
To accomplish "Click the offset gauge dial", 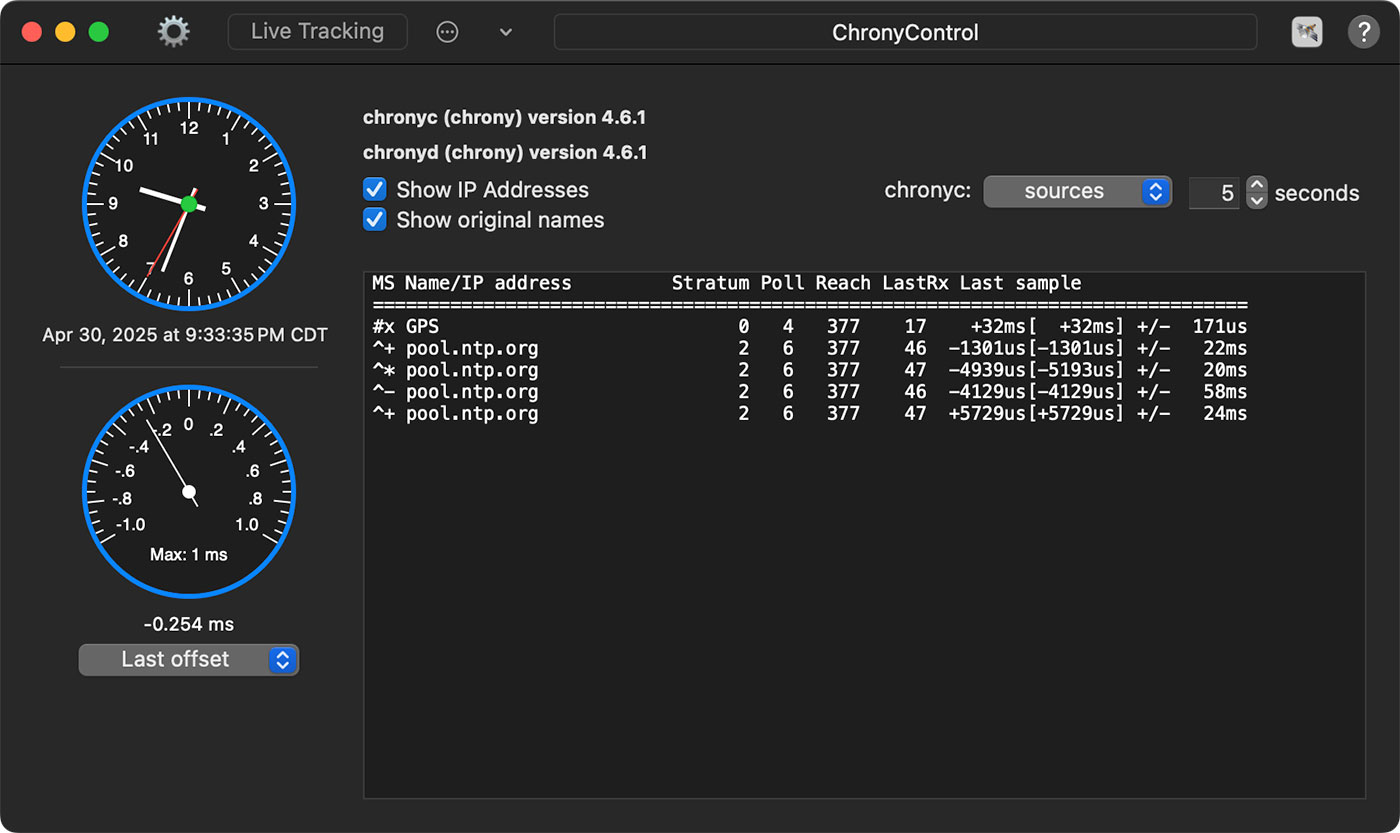I will pos(189,492).
